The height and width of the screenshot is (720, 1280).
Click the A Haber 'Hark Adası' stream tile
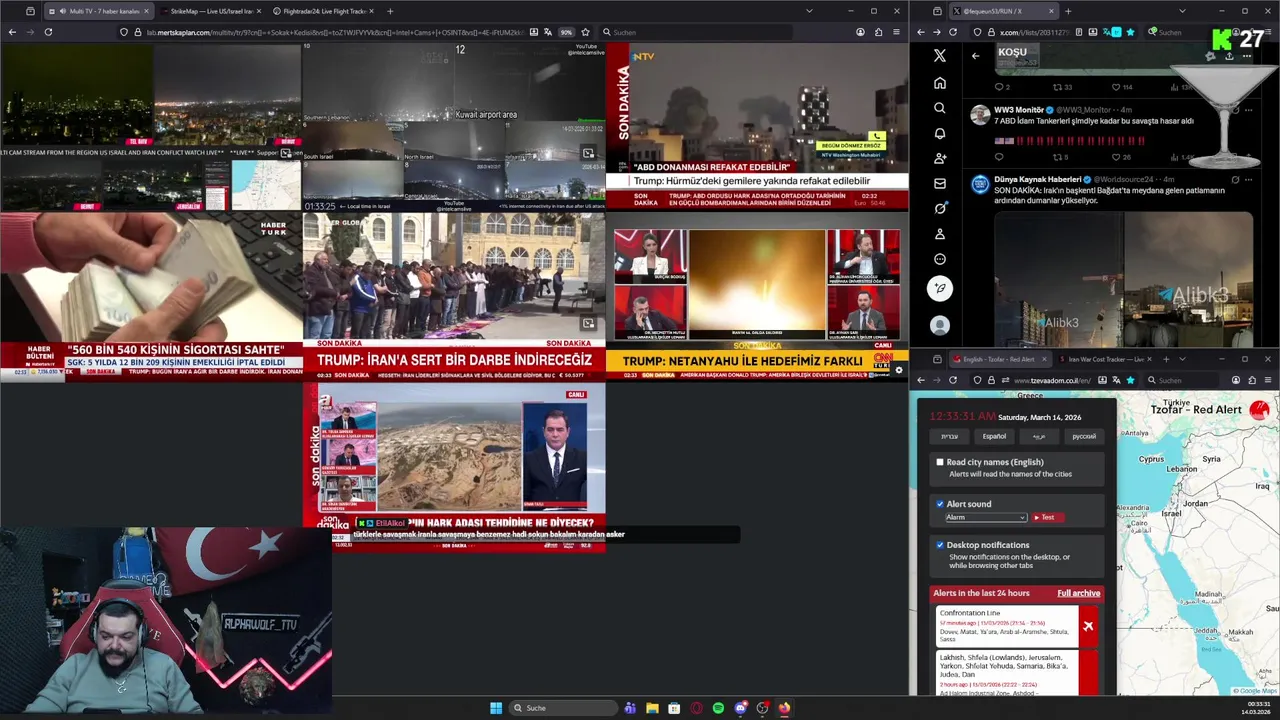click(x=454, y=466)
